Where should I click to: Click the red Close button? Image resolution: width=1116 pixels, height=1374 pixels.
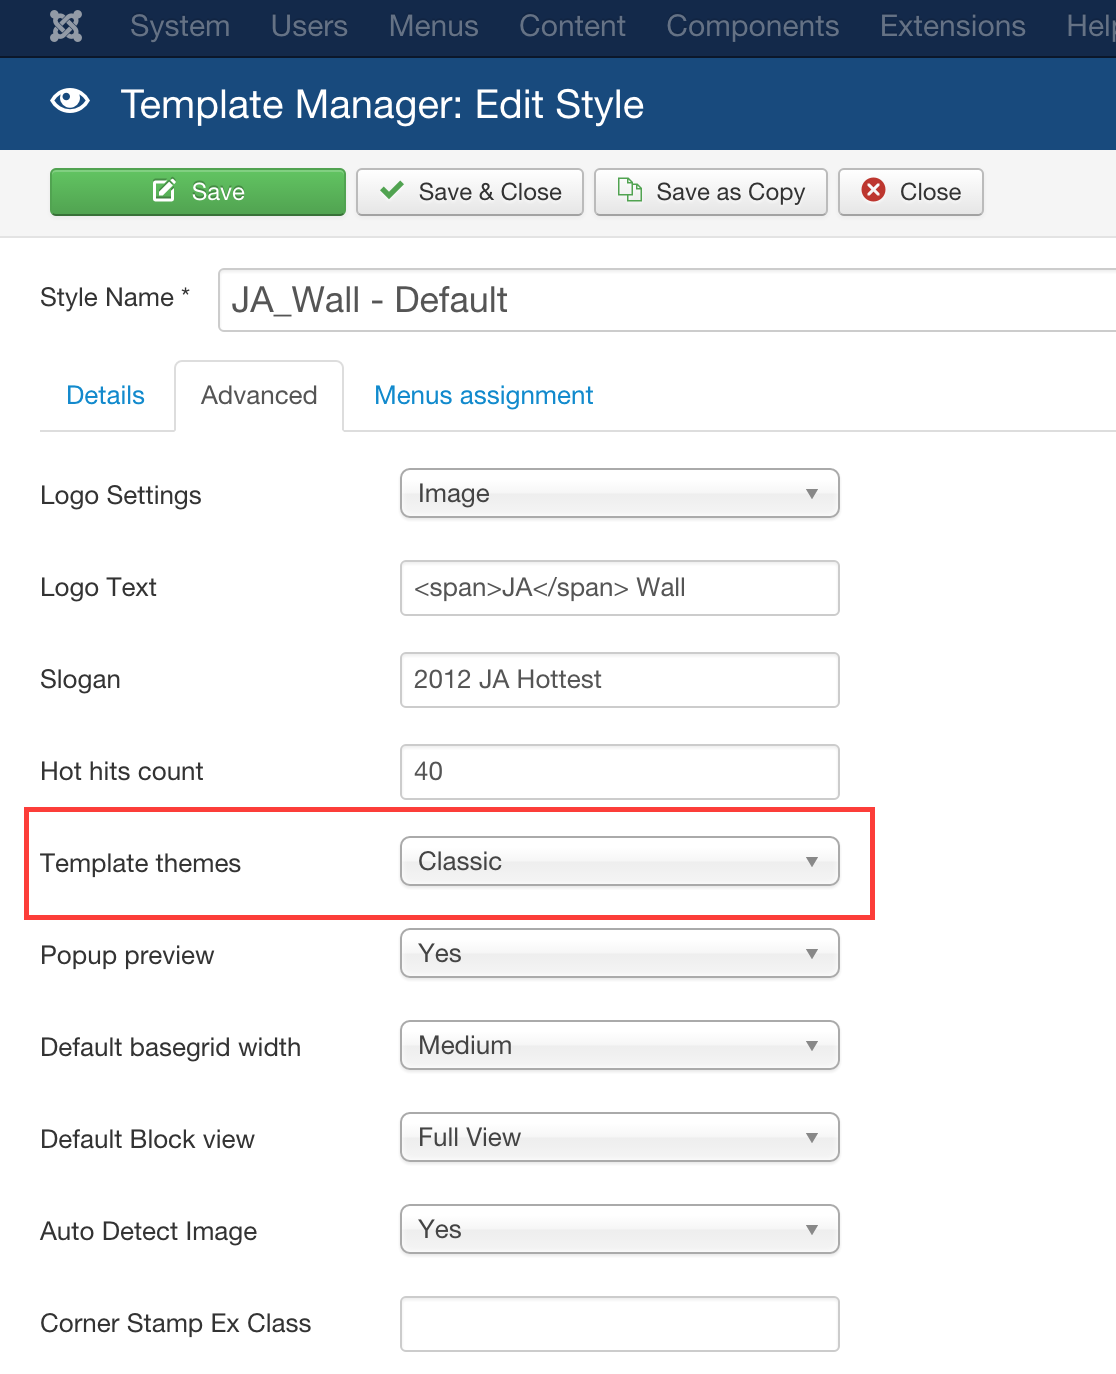(910, 192)
